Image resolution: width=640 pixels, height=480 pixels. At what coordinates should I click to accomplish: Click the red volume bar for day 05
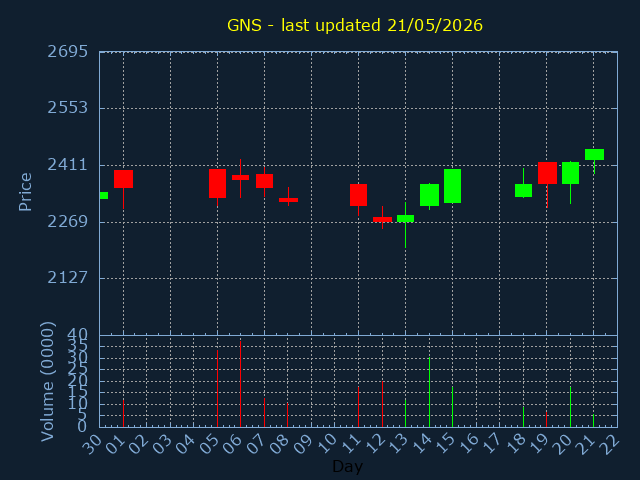(x=217, y=389)
